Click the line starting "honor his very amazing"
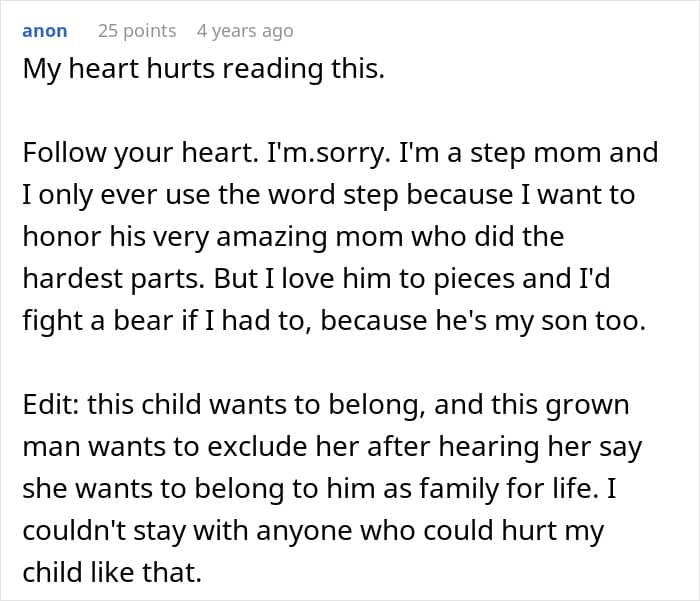The height and width of the screenshot is (601, 700). pos(293,237)
